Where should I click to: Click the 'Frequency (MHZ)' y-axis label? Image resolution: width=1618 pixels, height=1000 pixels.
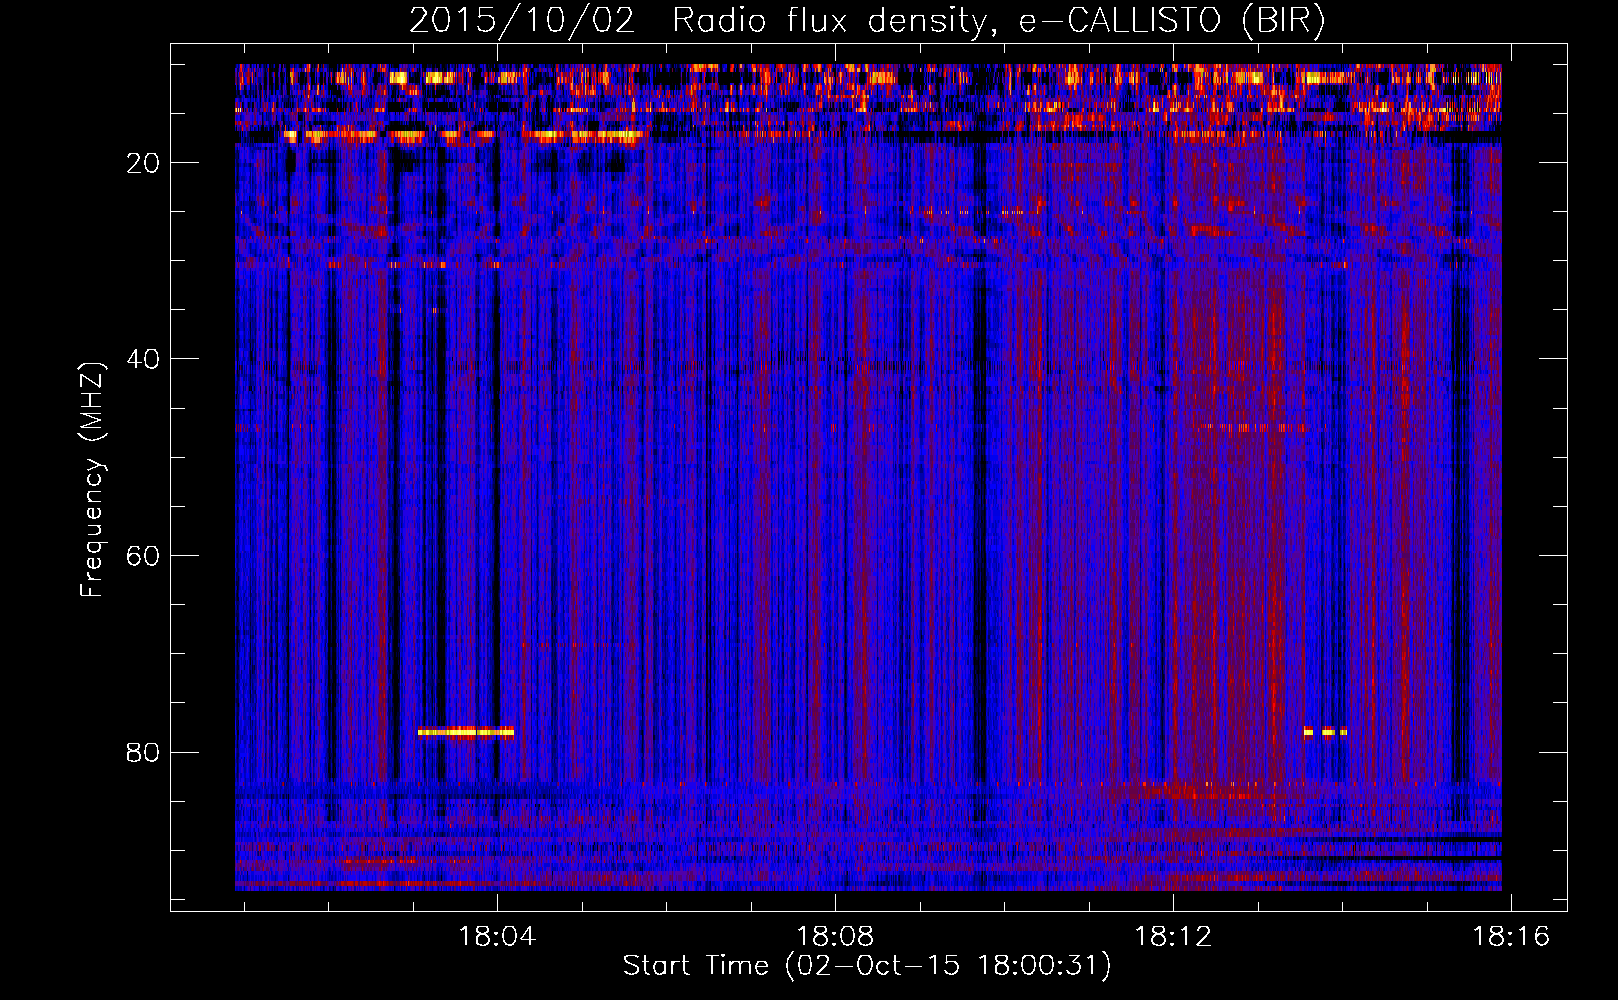(x=92, y=480)
